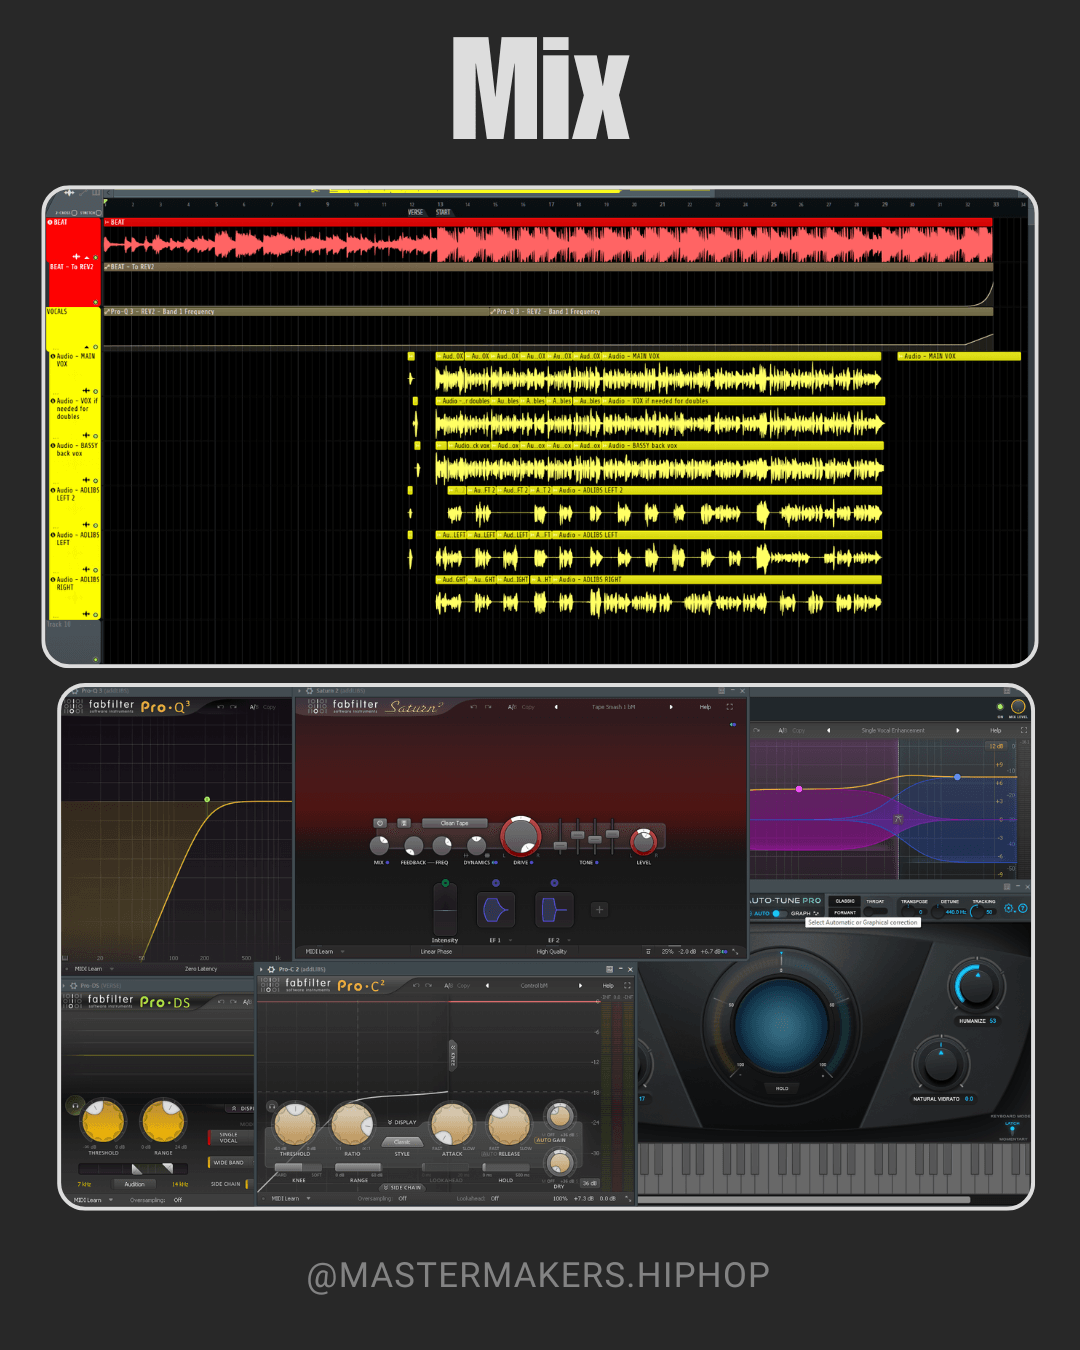The width and height of the screenshot is (1080, 1350).
Task: Click the Audition button in Pro-DS
Action: click(x=134, y=1184)
